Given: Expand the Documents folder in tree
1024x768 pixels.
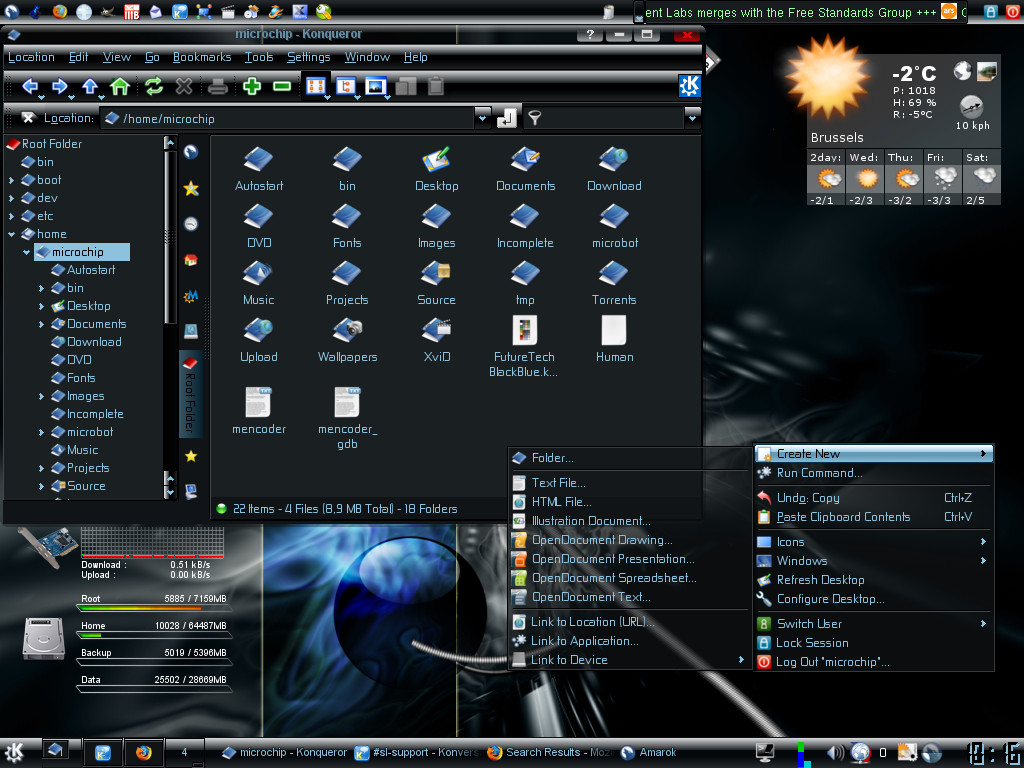Looking at the screenshot, I should (41, 324).
